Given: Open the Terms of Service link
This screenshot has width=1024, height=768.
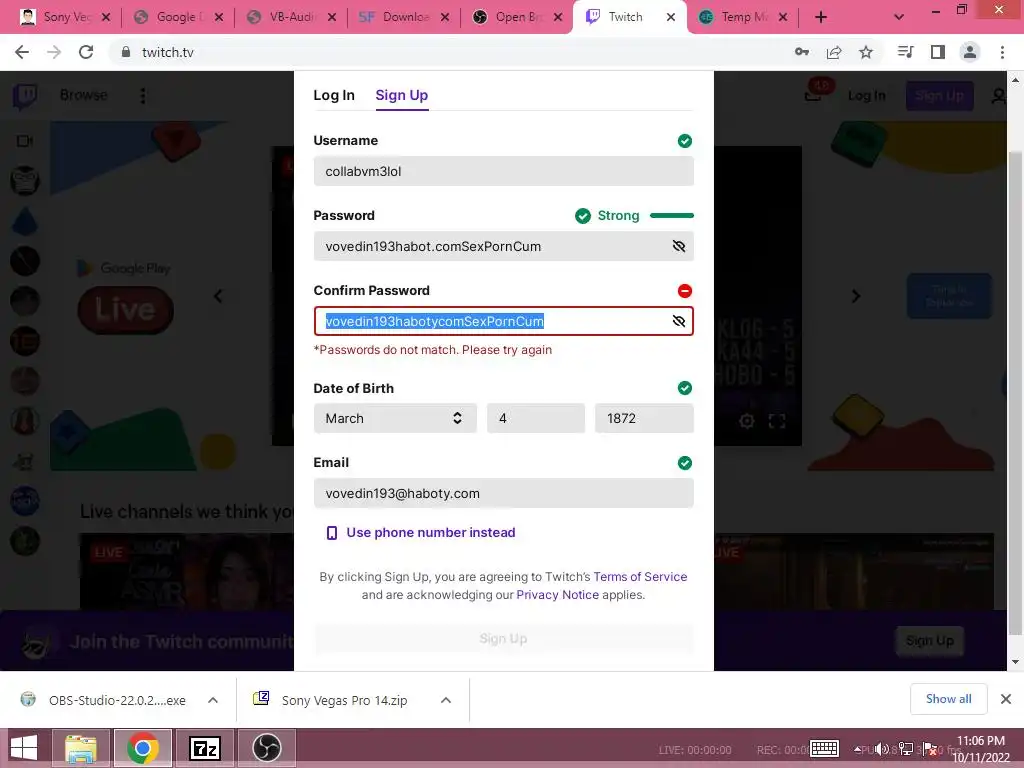Looking at the screenshot, I should 640,577.
